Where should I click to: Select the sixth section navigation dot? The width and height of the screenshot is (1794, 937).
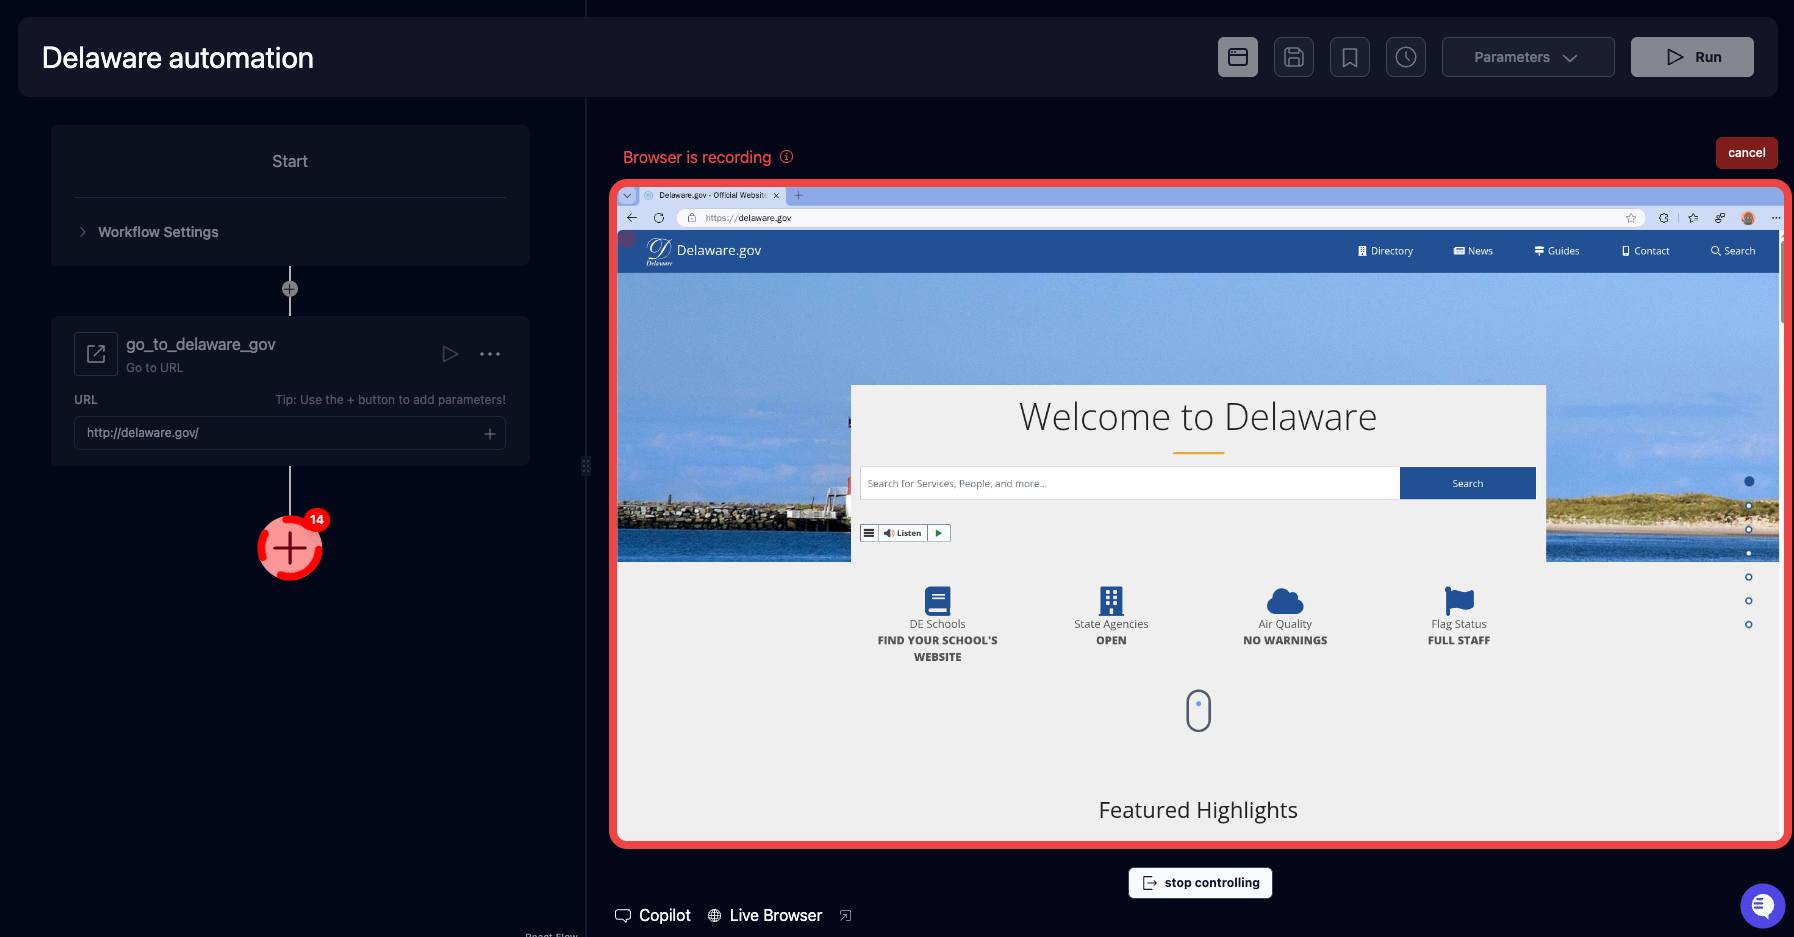(1749, 601)
